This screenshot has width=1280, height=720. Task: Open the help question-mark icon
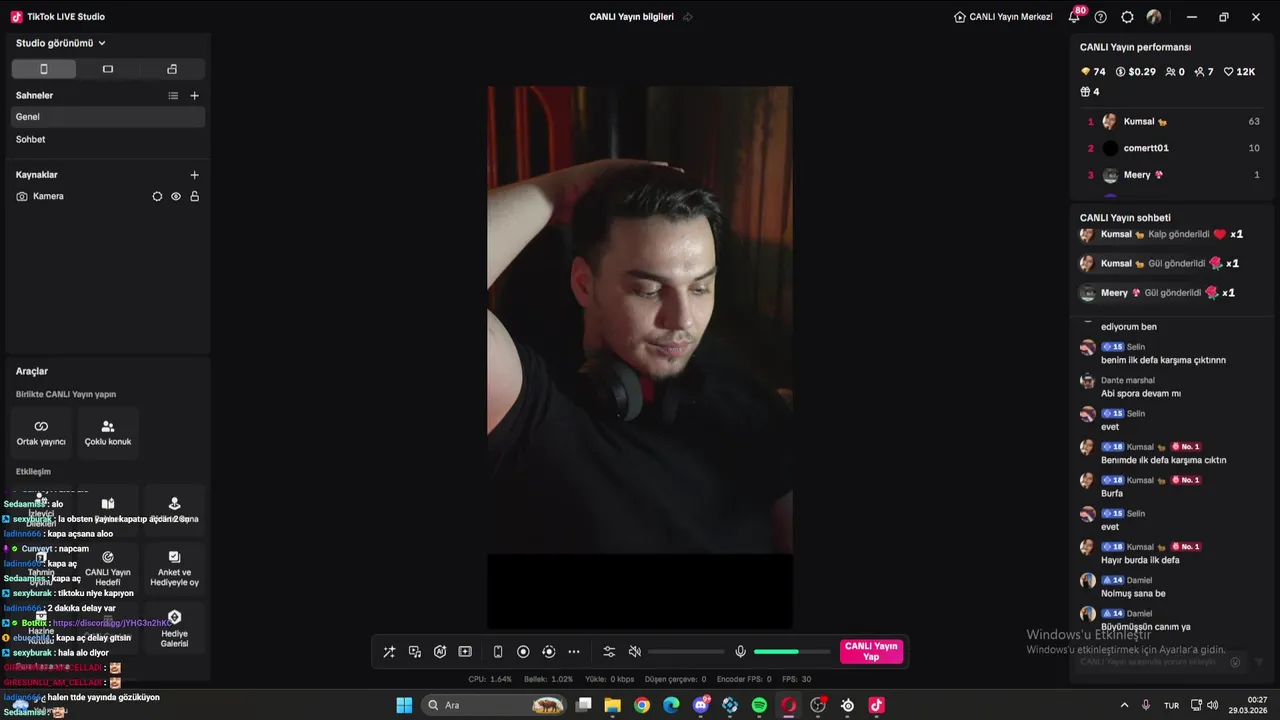click(x=1101, y=17)
